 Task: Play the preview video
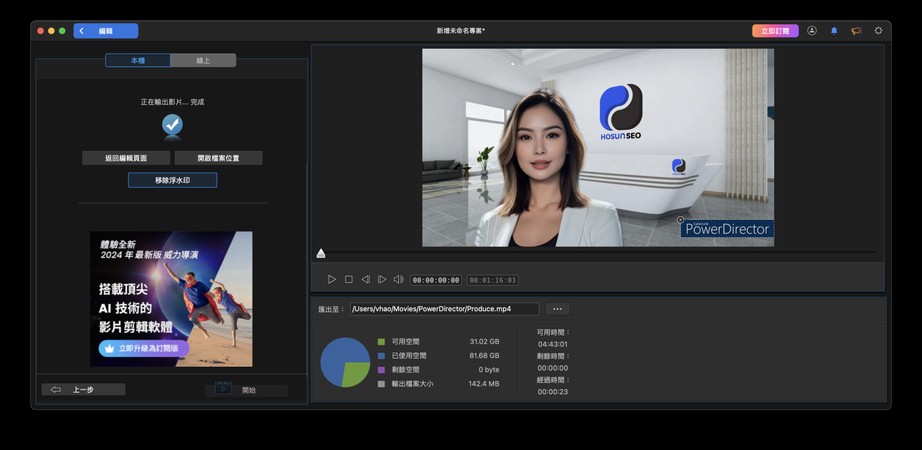click(332, 280)
